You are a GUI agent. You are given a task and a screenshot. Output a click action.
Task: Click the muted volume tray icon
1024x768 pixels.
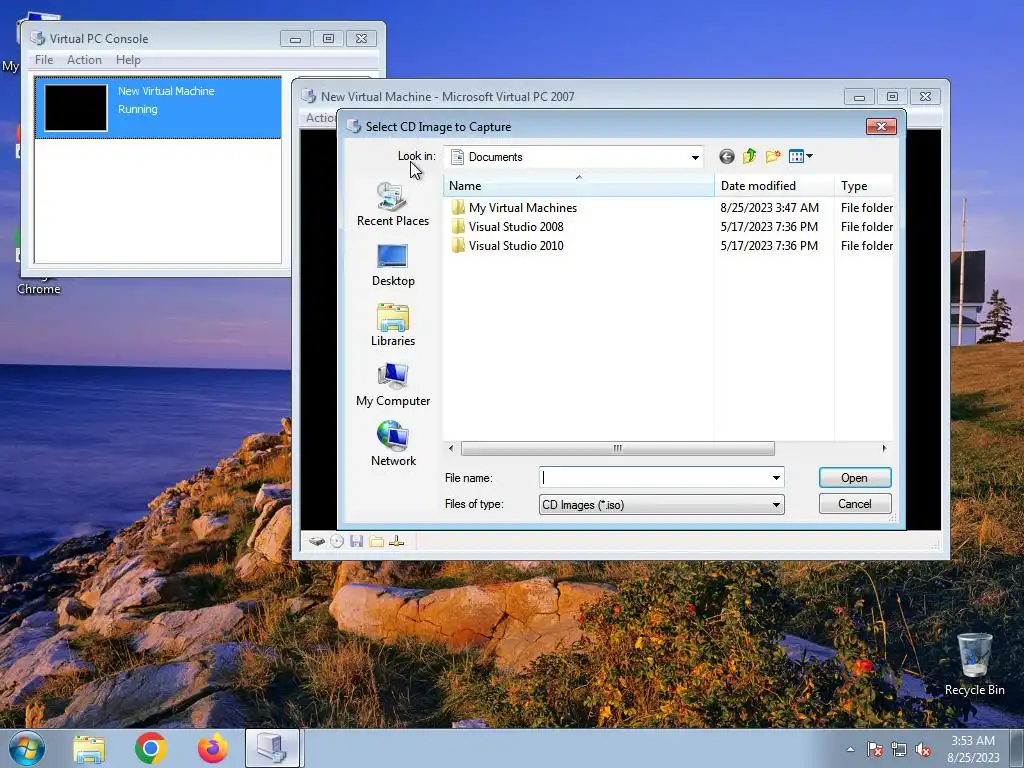coord(923,750)
